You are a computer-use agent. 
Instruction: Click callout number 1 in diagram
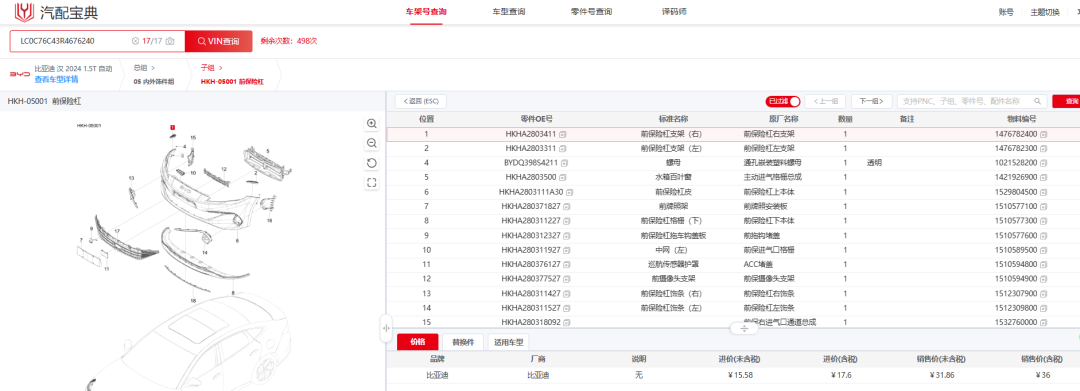[x=172, y=127]
